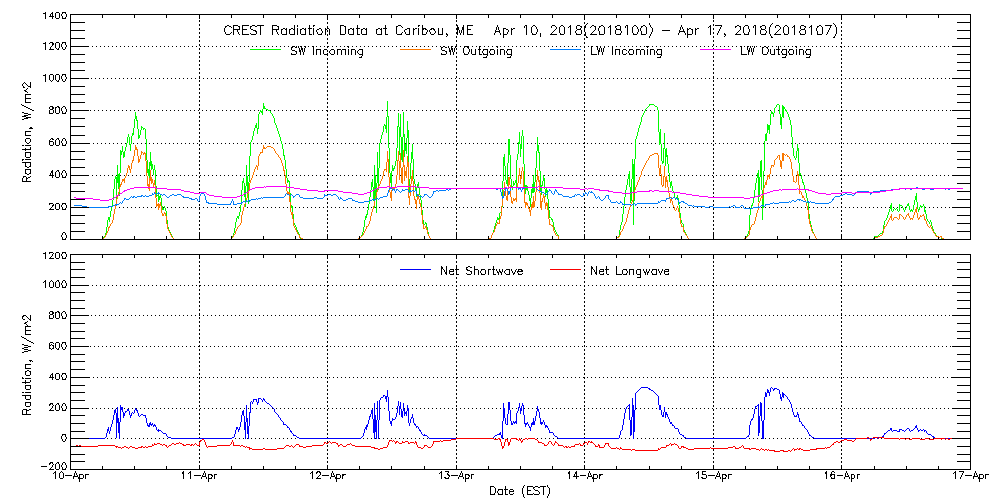Click the '10-Apr' x-axis date label

71,477
